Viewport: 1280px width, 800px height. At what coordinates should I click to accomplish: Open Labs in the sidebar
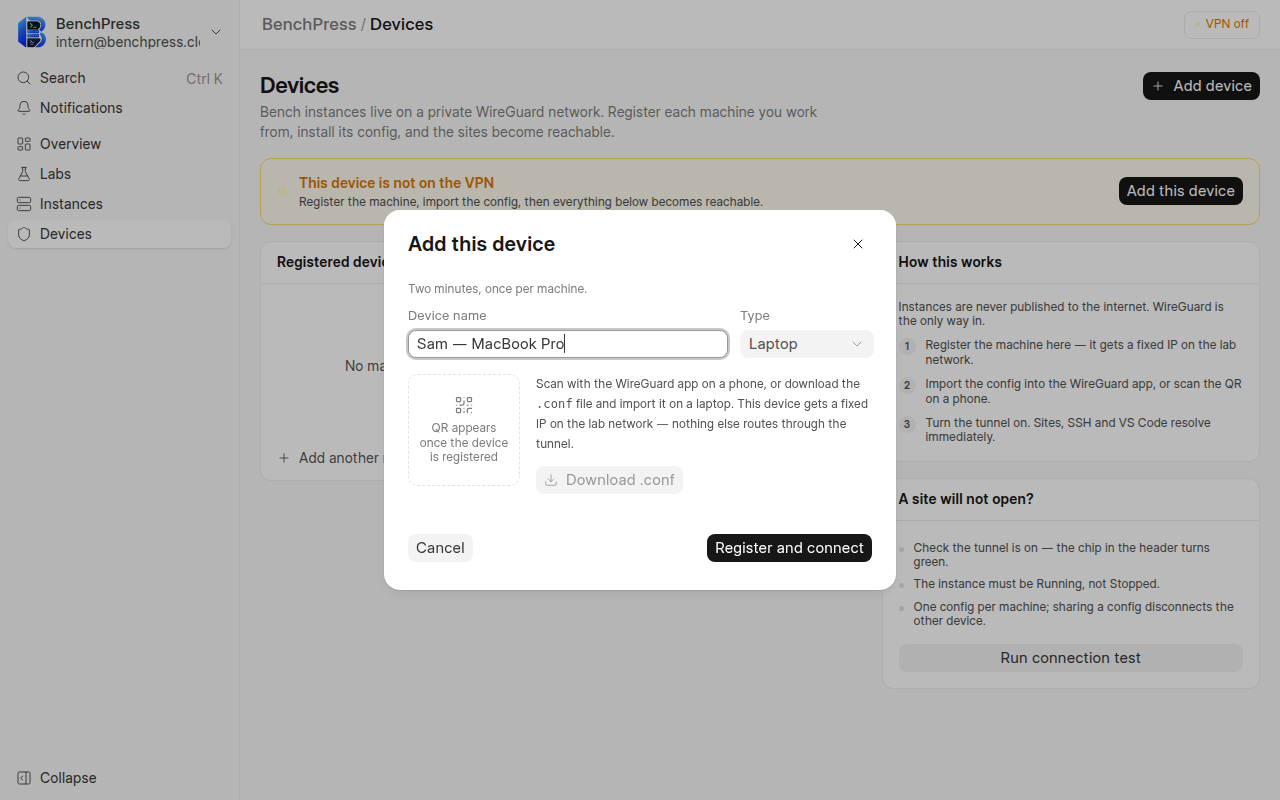[x=120, y=174]
